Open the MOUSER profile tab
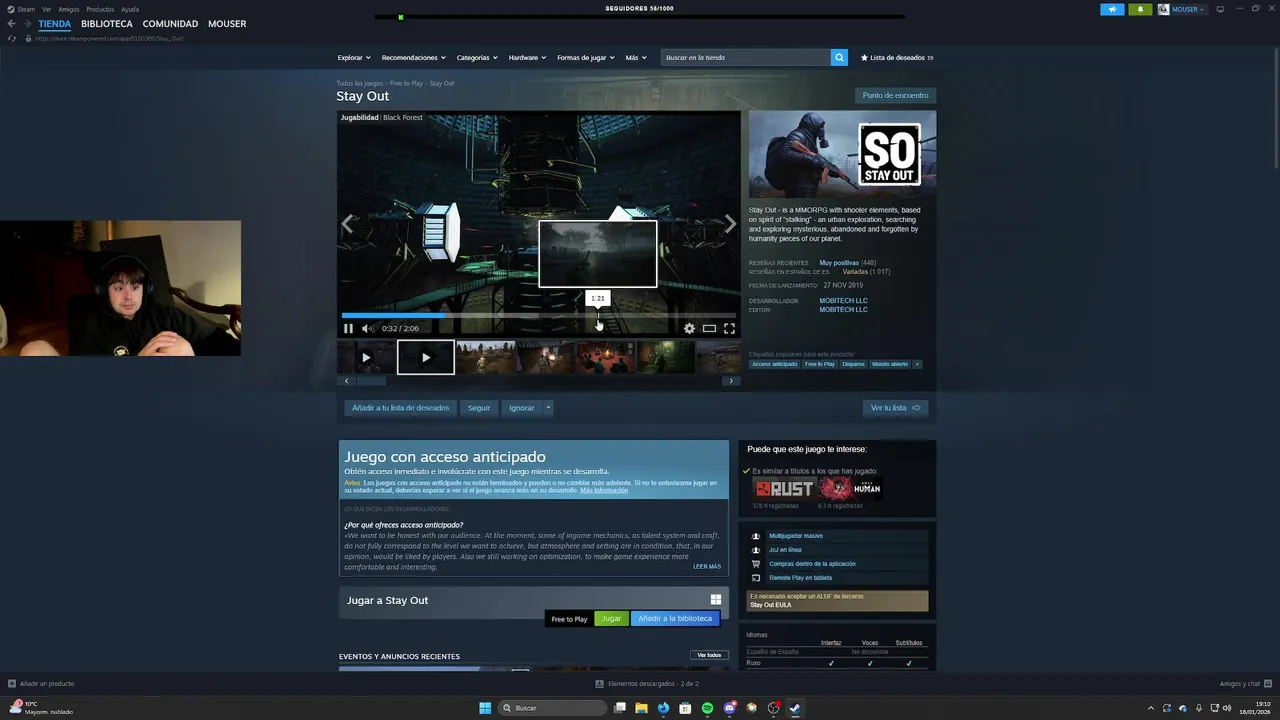 [227, 23]
